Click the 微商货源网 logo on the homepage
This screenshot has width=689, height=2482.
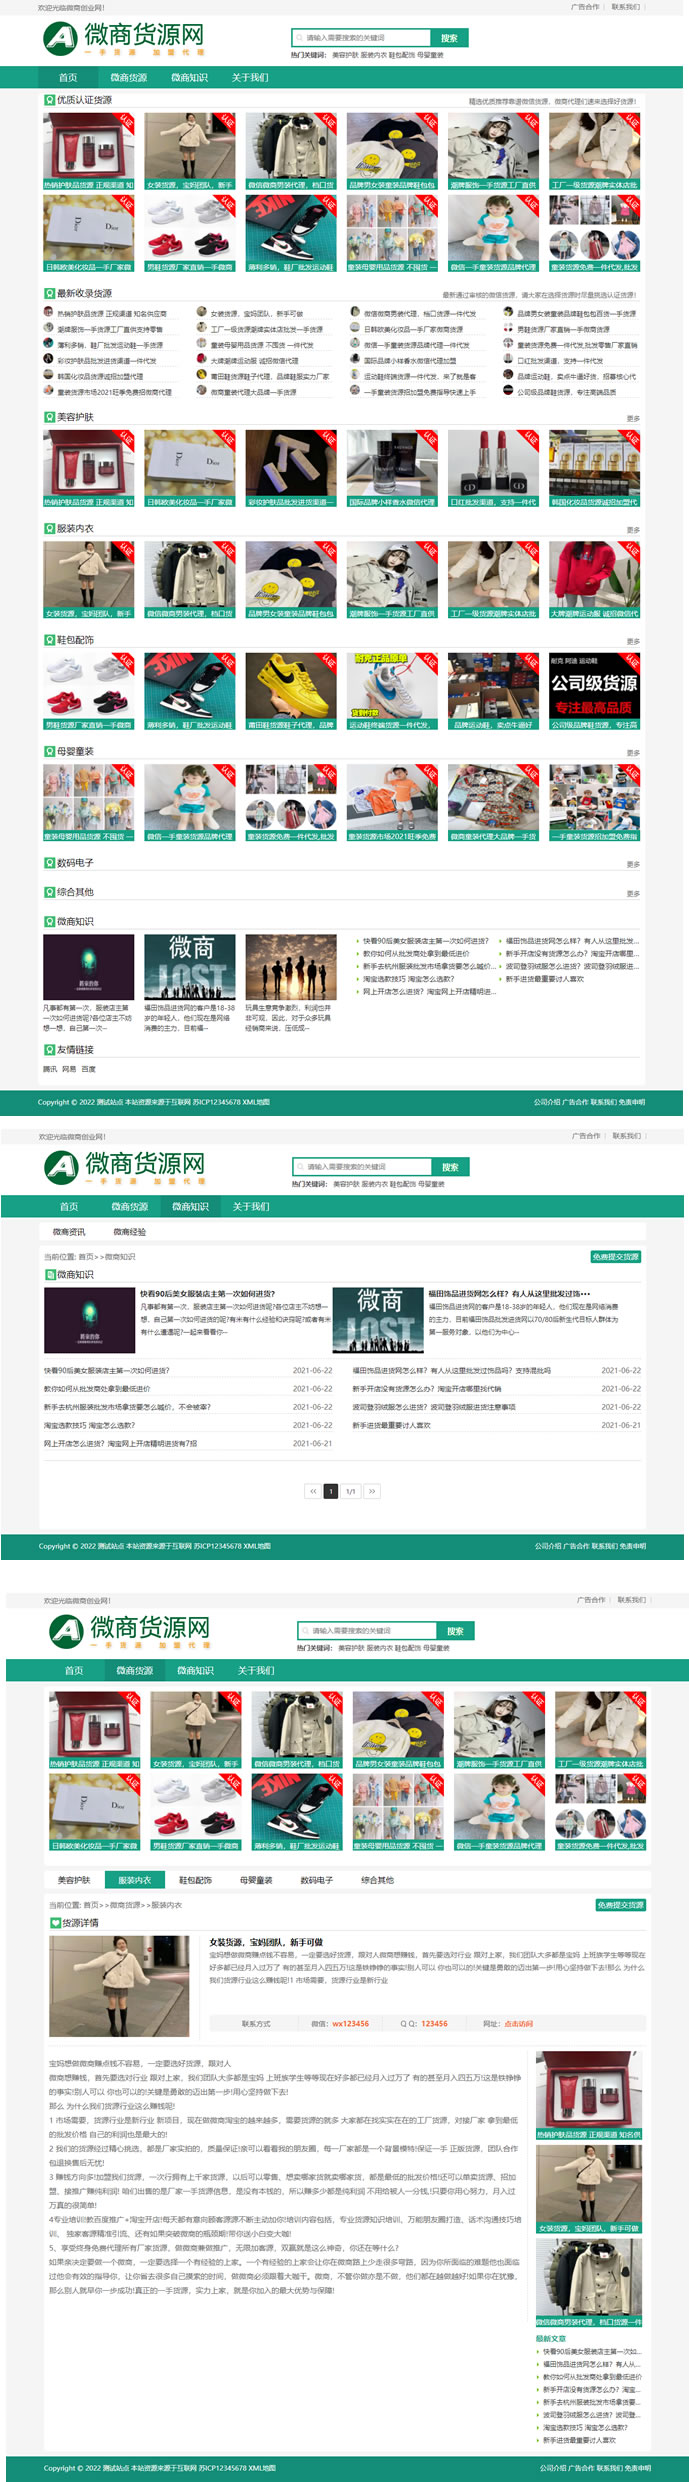124,38
